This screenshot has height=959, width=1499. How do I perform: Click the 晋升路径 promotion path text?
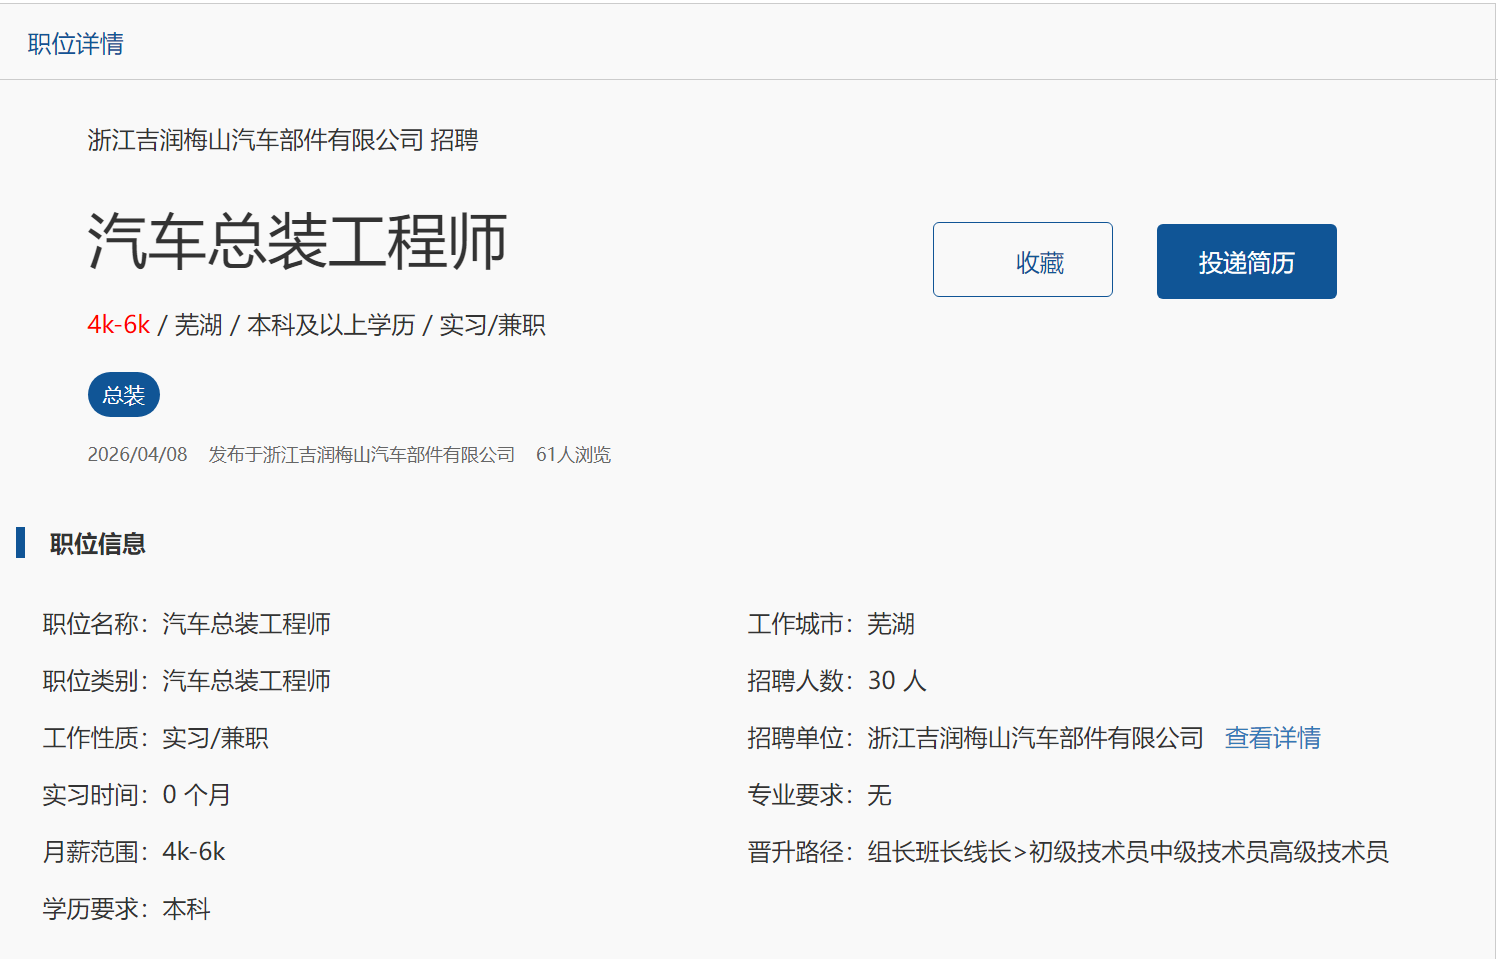(x=1067, y=852)
